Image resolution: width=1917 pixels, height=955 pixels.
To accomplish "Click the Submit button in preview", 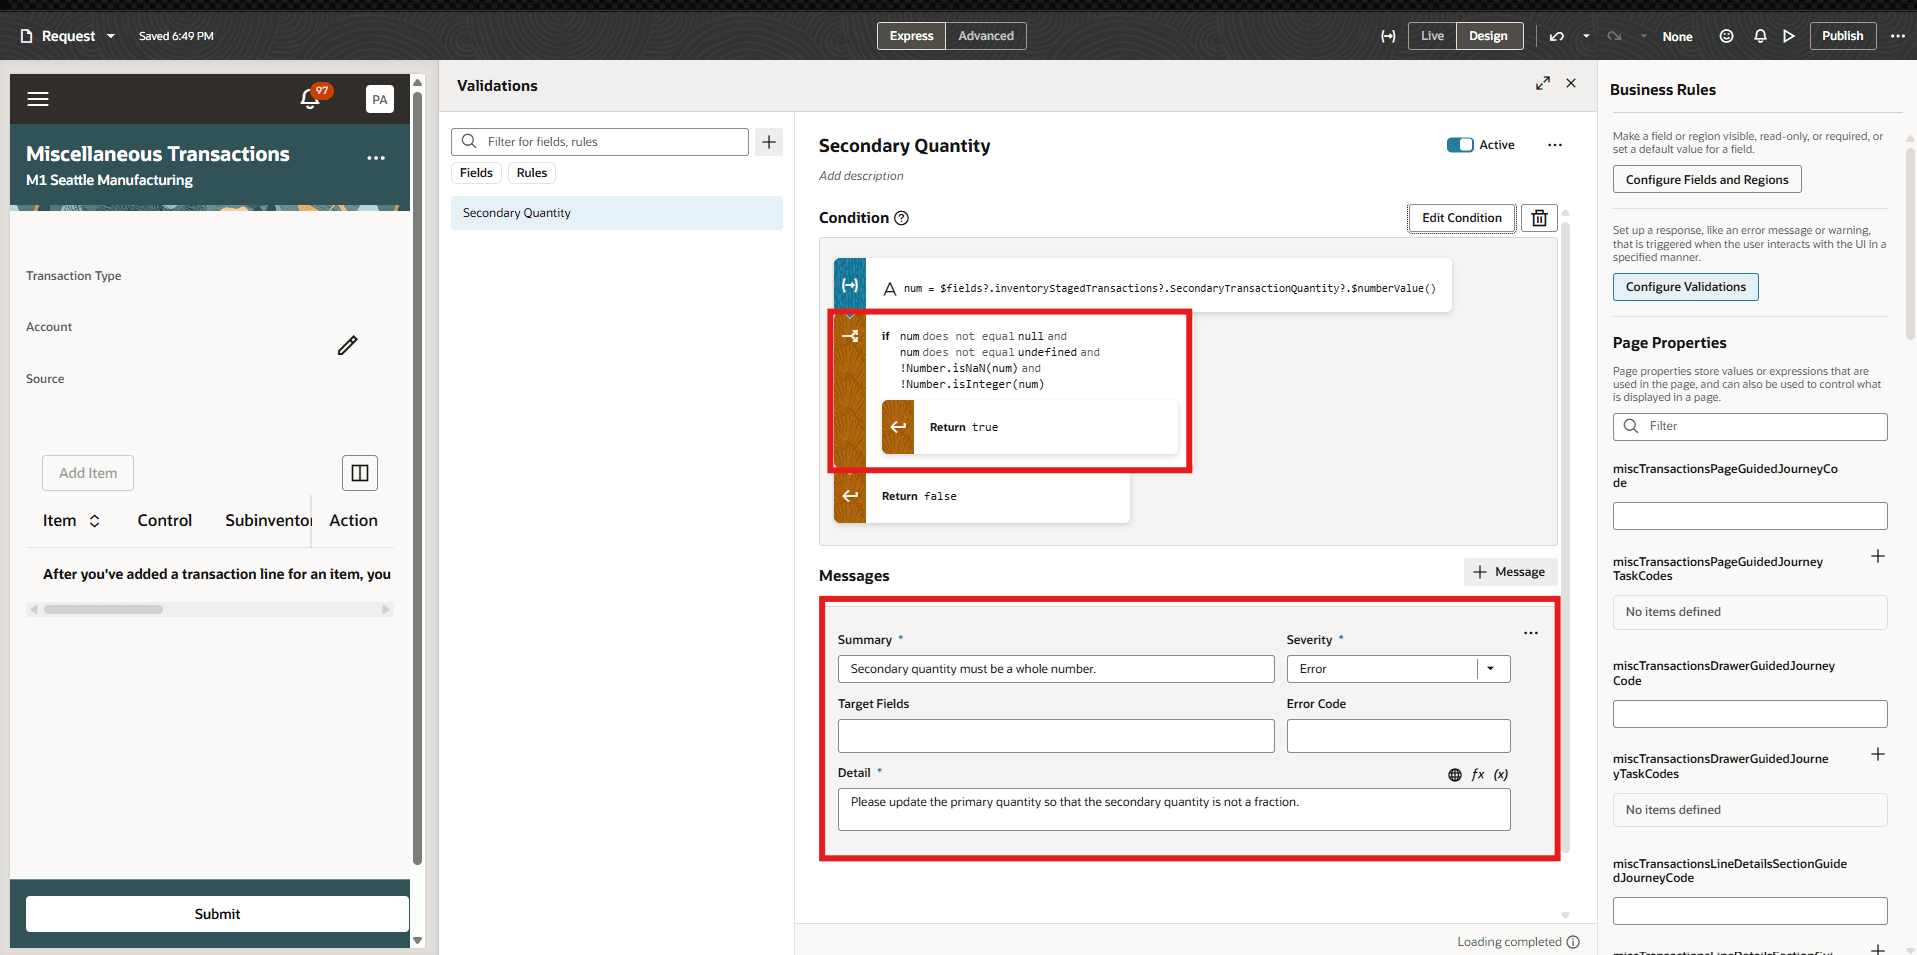I will (x=217, y=914).
